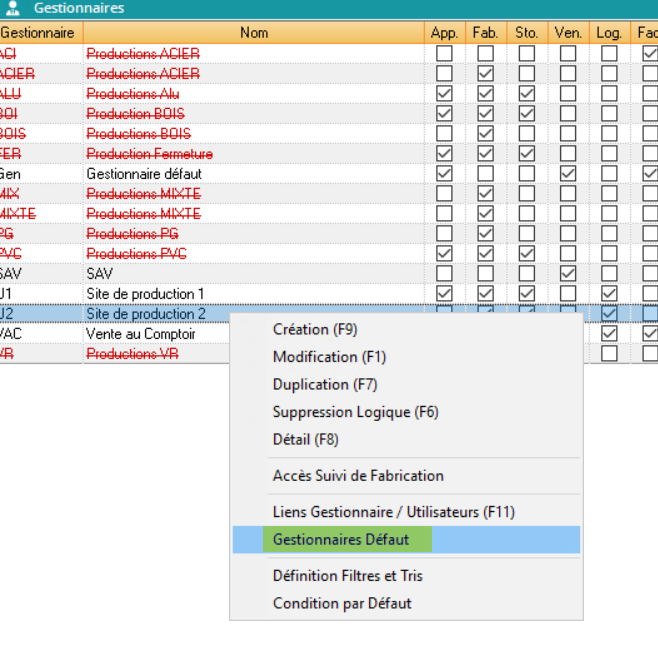Uncheck Sto. checkbox for Production Alu
658x645 pixels.
527,94
